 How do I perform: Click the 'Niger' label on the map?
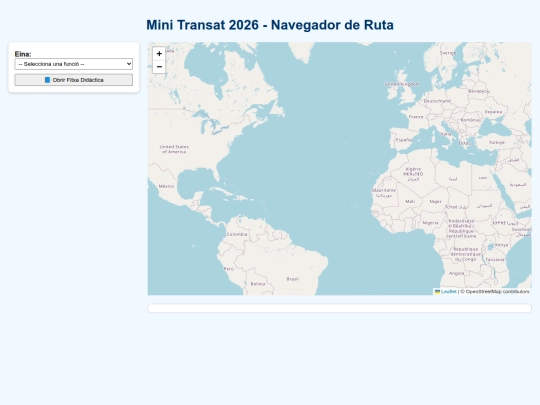pos(435,201)
